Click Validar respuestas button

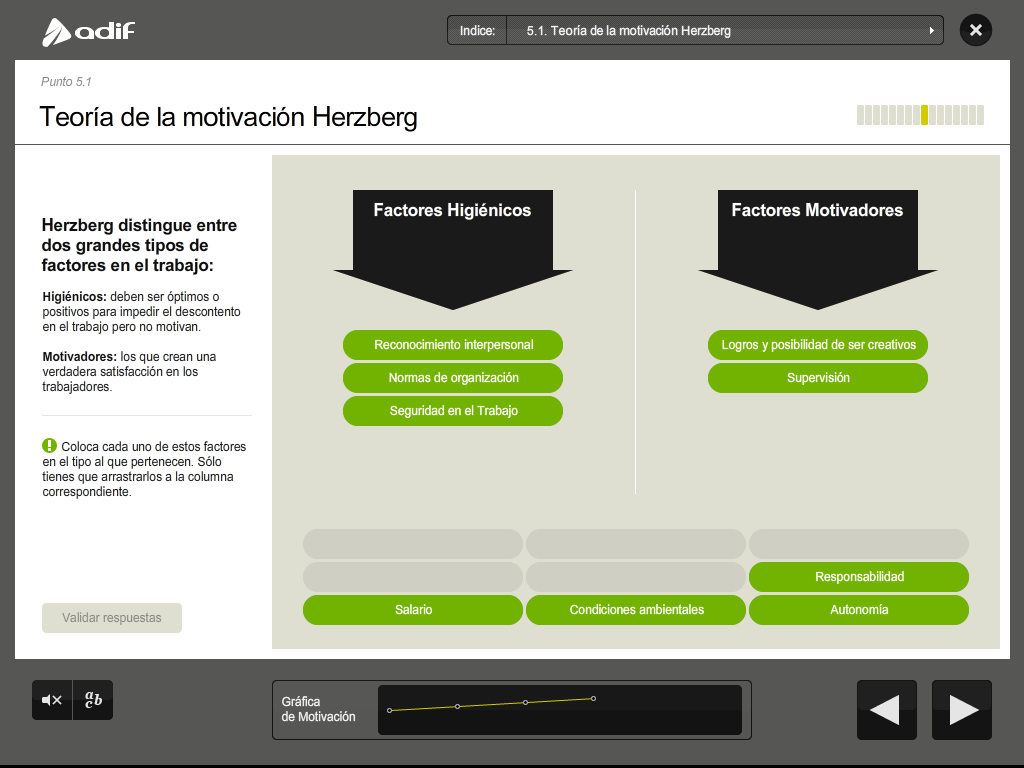[112, 618]
